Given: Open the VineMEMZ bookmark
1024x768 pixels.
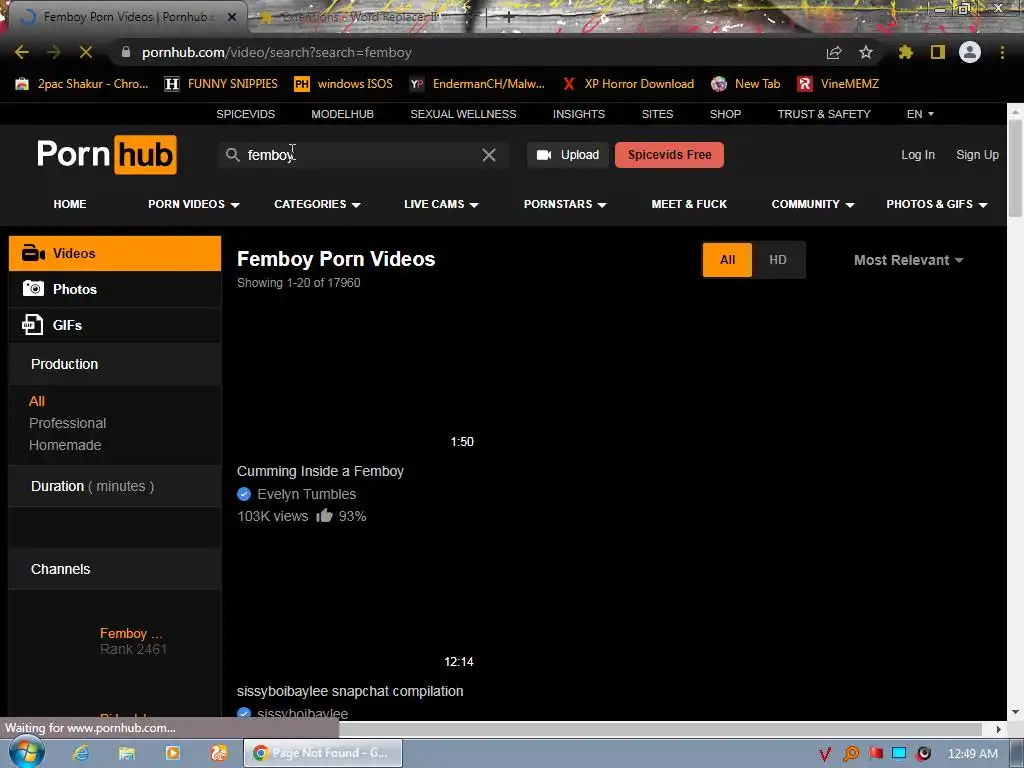Looking at the screenshot, I should [x=839, y=84].
